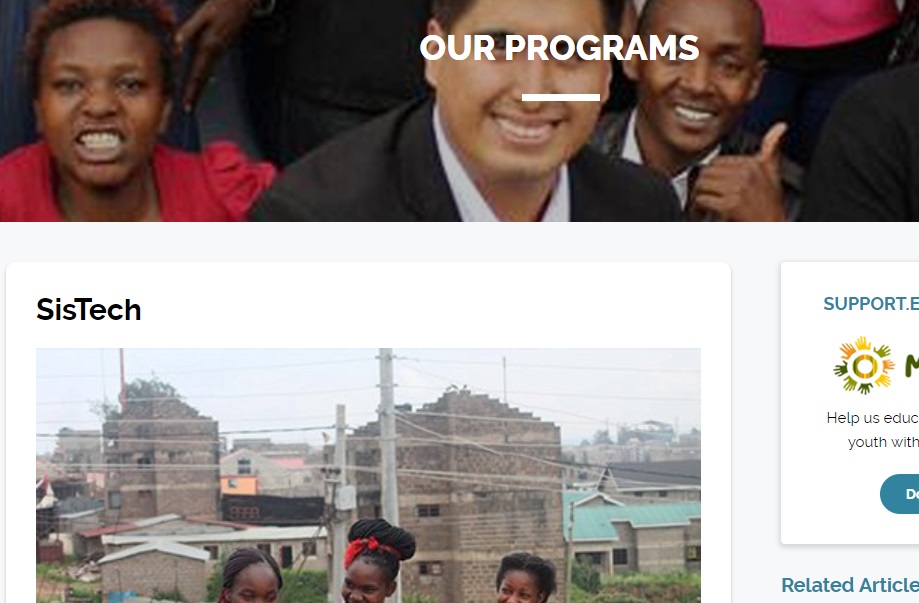Click the partially visible teal Donate button
The width and height of the screenshot is (919, 603).
click(900, 494)
